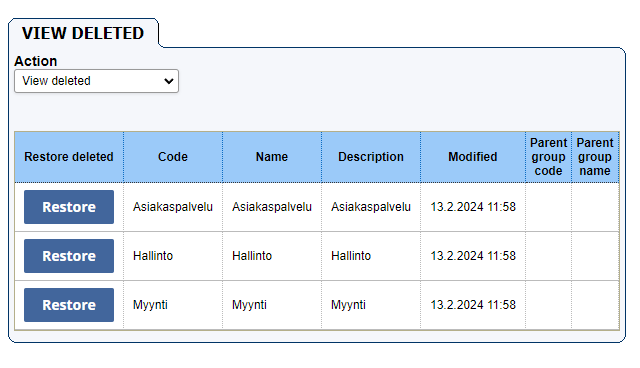Viewport: 640px width, 368px height.
Task: Click the Modified column header
Action: (473, 157)
